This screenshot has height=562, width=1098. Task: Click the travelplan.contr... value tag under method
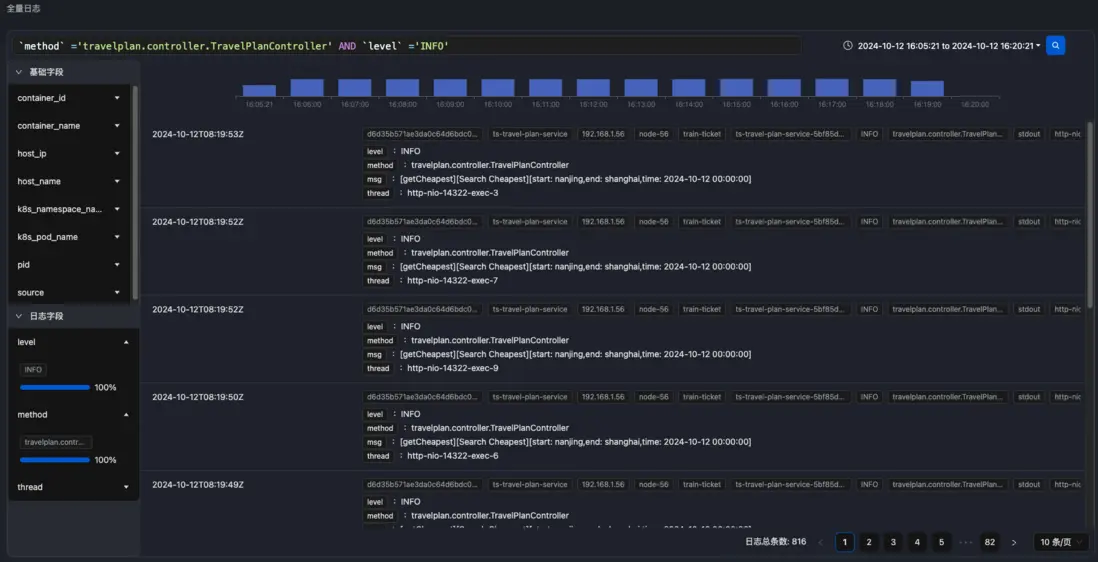(x=56, y=442)
